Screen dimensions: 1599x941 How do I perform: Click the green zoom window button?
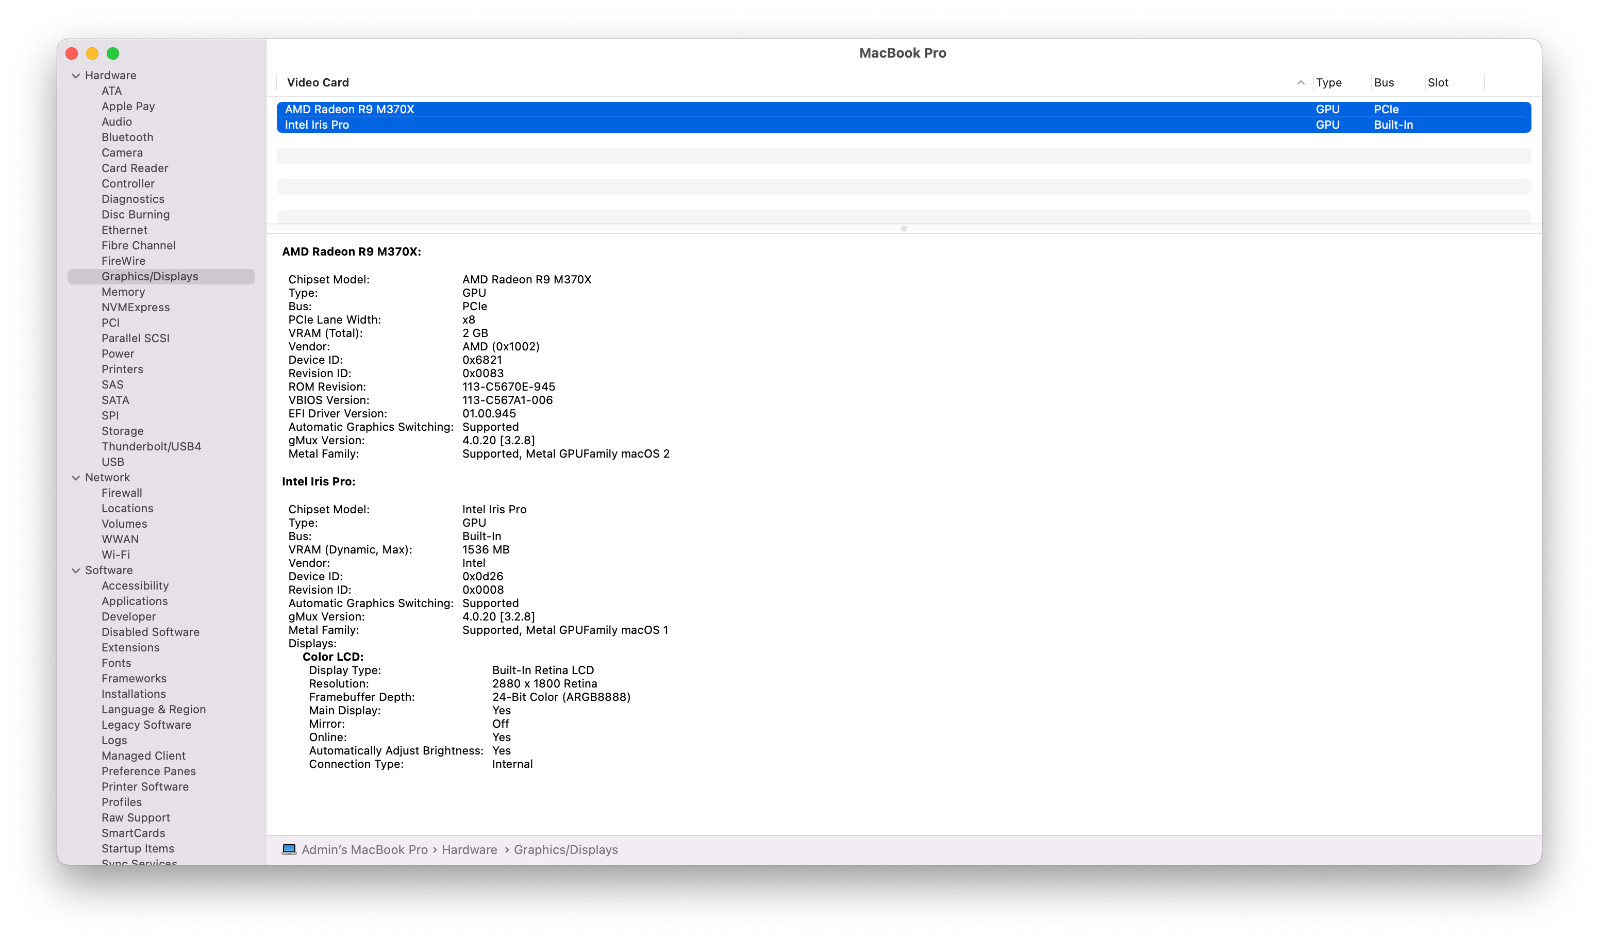click(113, 54)
